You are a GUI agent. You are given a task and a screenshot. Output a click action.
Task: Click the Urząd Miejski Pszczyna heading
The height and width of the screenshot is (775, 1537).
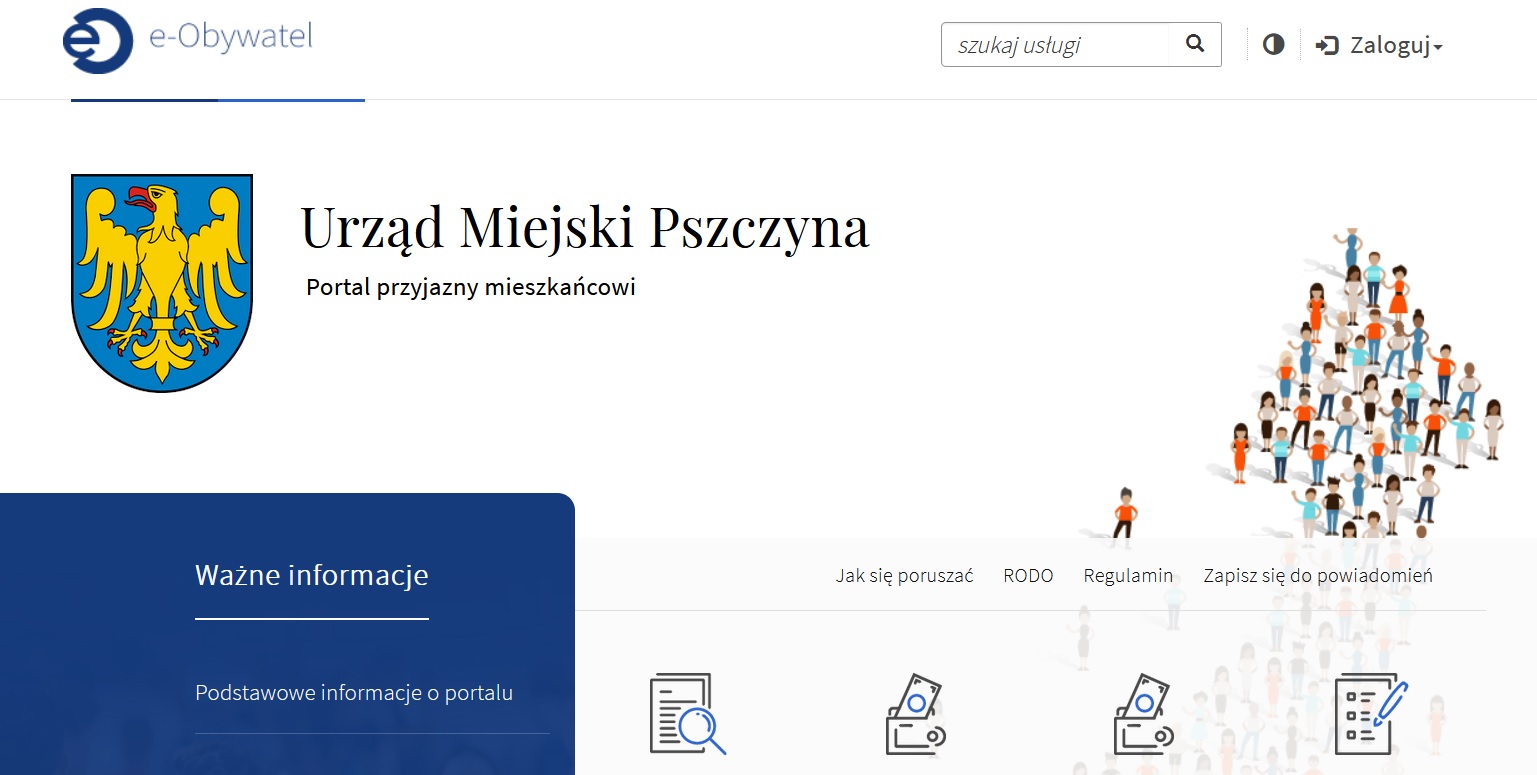click(x=585, y=228)
